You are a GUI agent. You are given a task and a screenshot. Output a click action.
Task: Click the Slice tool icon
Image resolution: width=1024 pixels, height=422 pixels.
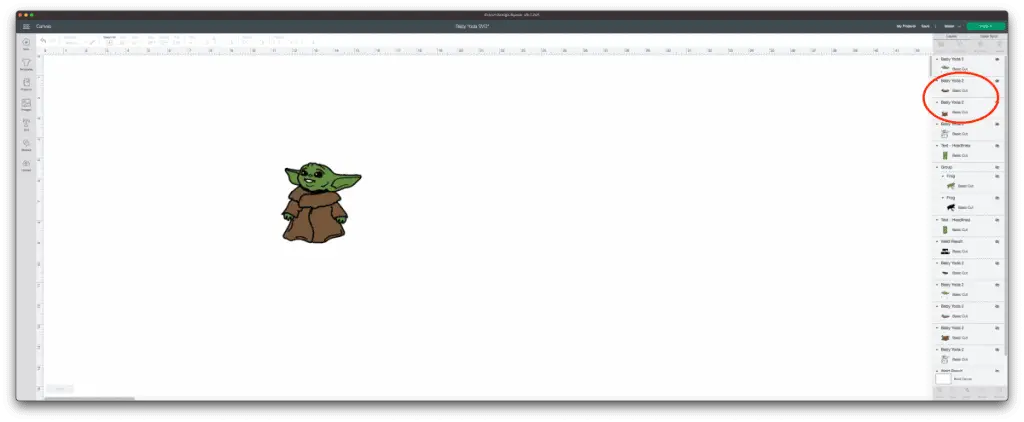940,392
